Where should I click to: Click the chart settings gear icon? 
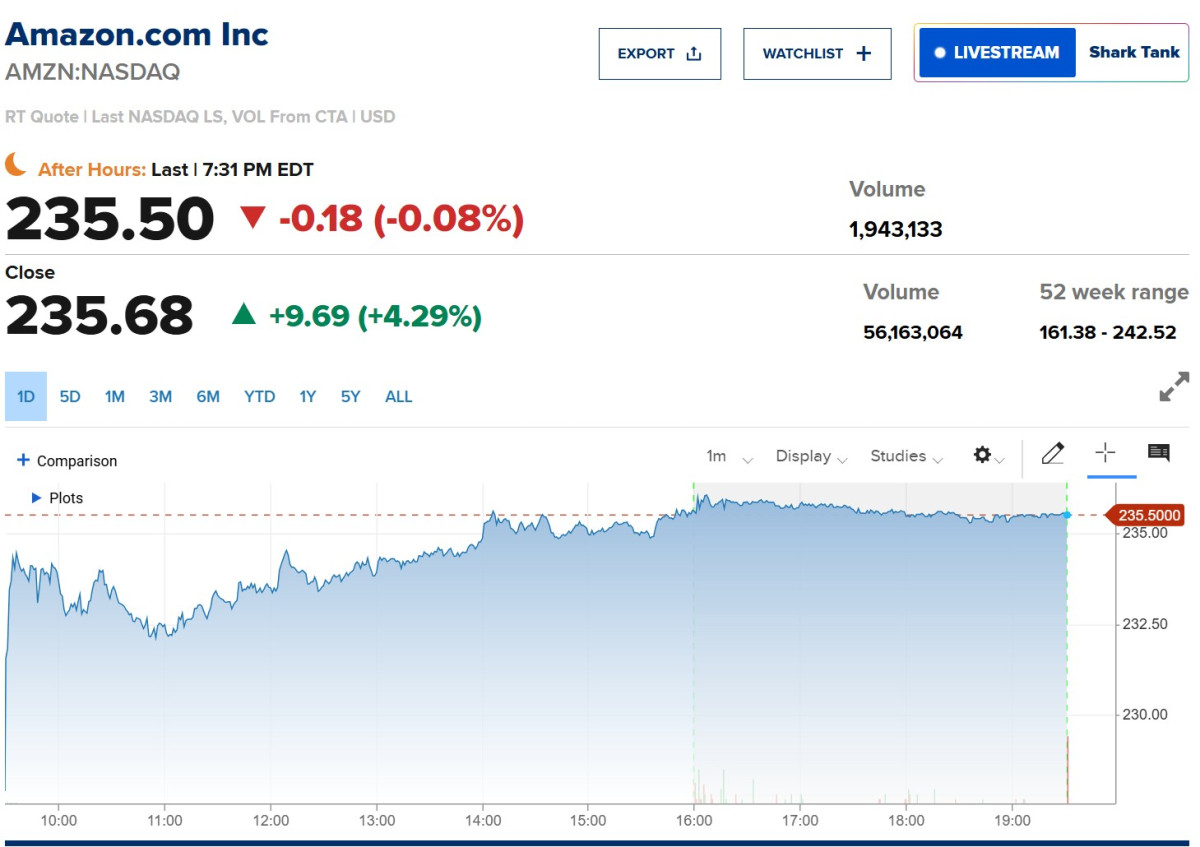pyautogui.click(x=982, y=456)
